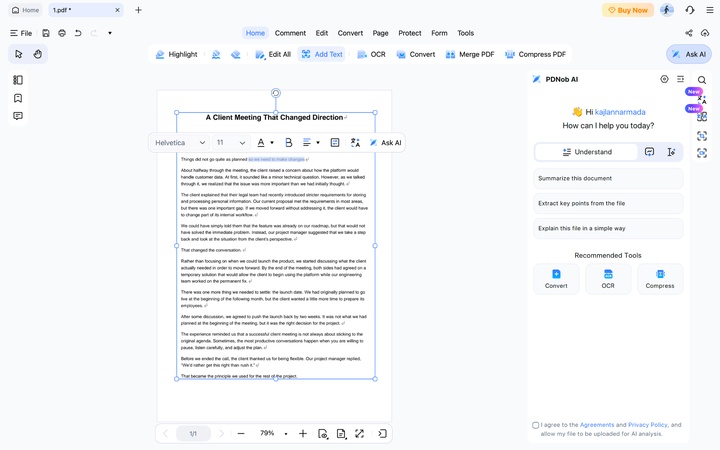Click the share icon

pyautogui.click(x=689, y=33)
